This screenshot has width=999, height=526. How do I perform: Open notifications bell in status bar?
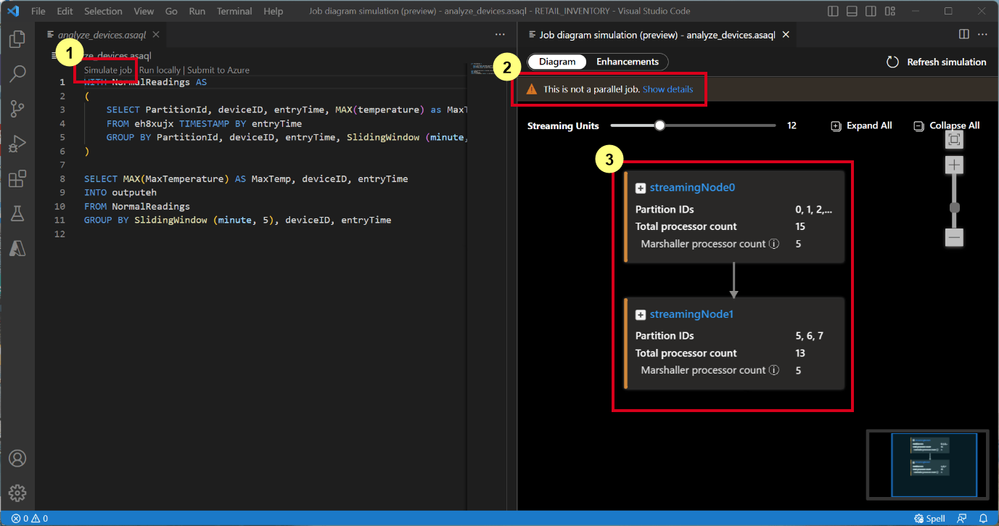pos(984,518)
